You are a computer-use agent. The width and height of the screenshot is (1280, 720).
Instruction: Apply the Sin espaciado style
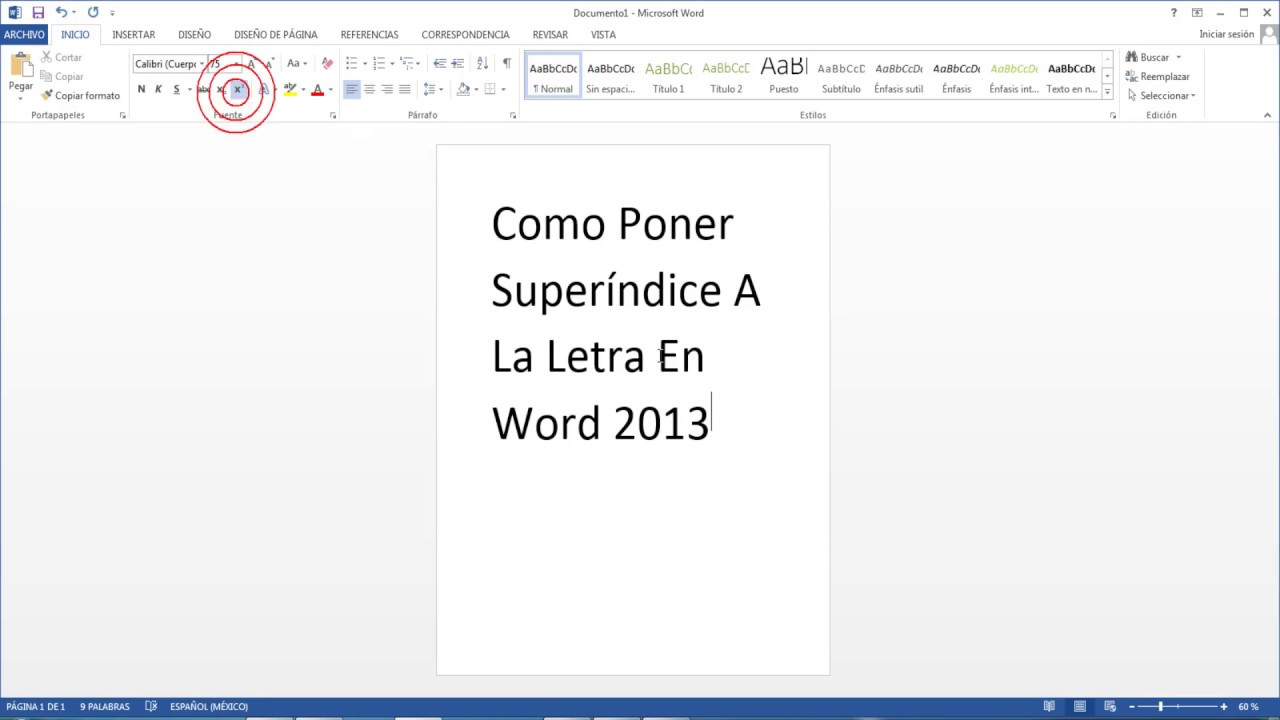tap(610, 76)
